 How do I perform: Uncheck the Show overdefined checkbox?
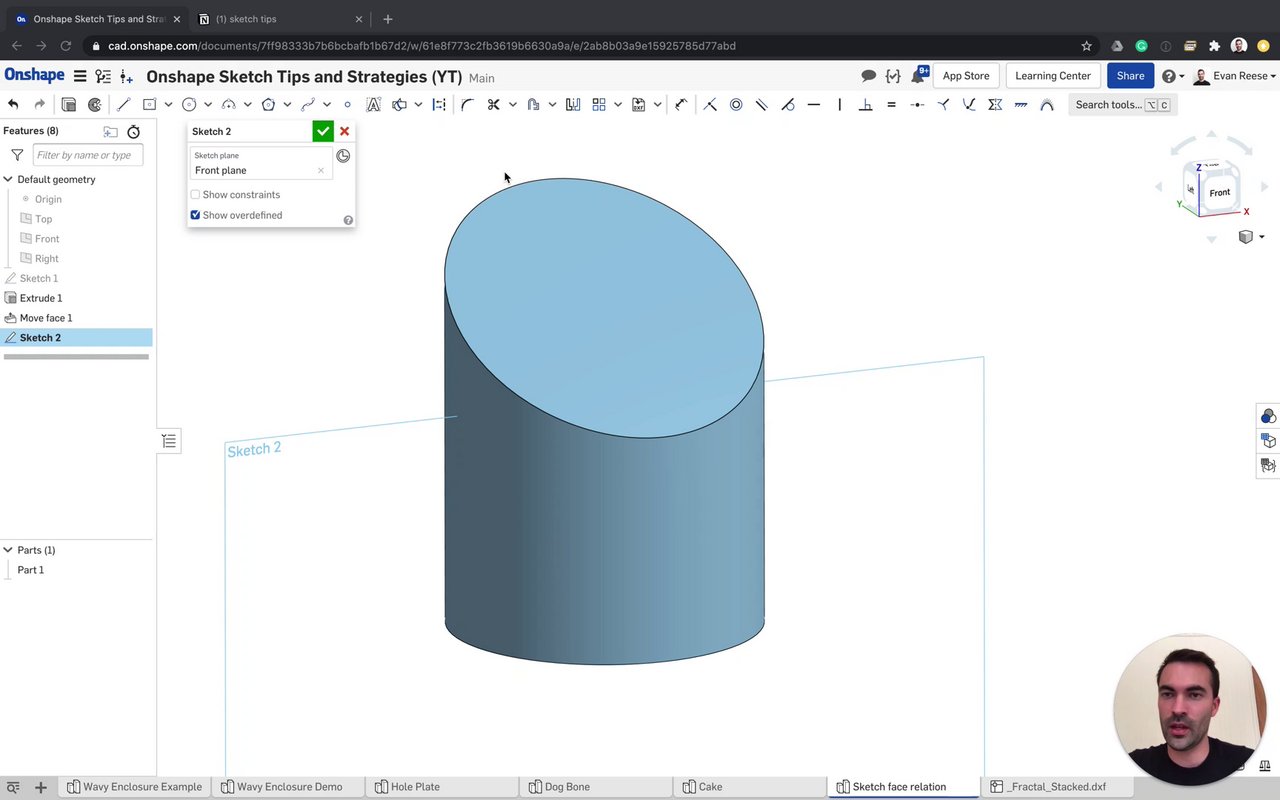(196, 215)
